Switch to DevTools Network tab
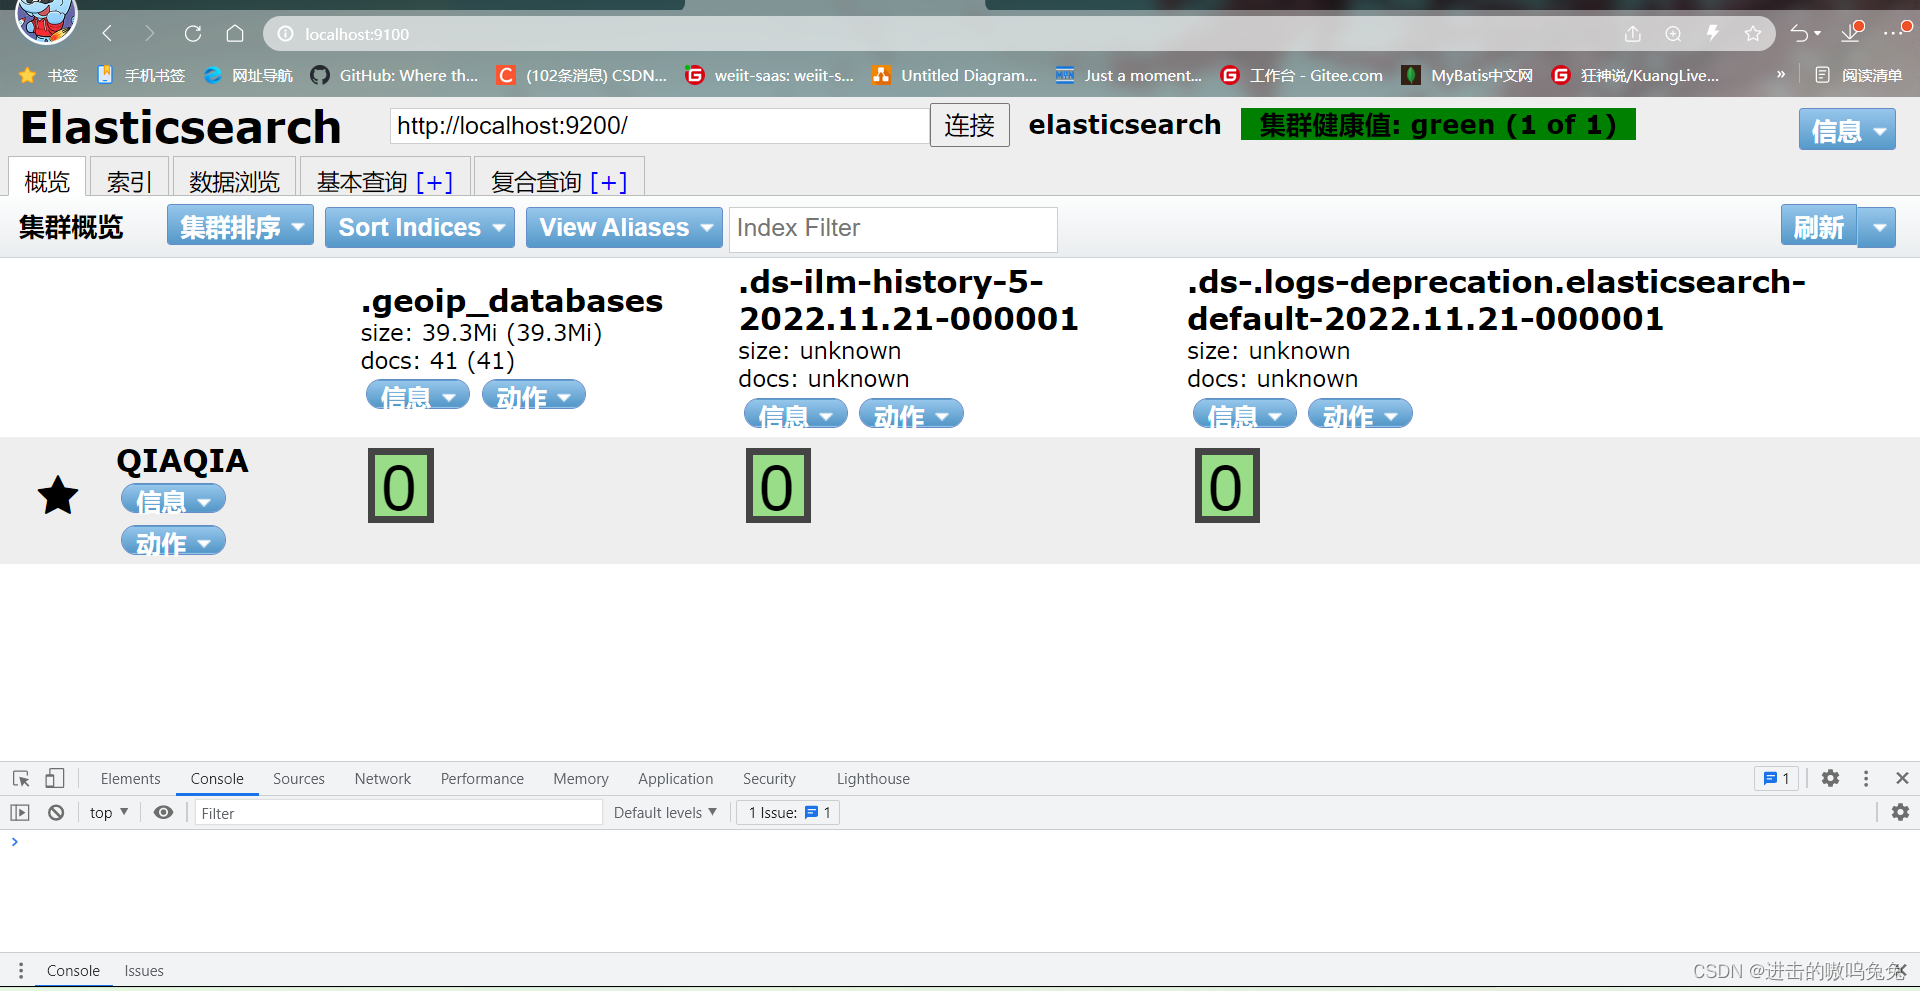This screenshot has width=1920, height=991. [383, 778]
